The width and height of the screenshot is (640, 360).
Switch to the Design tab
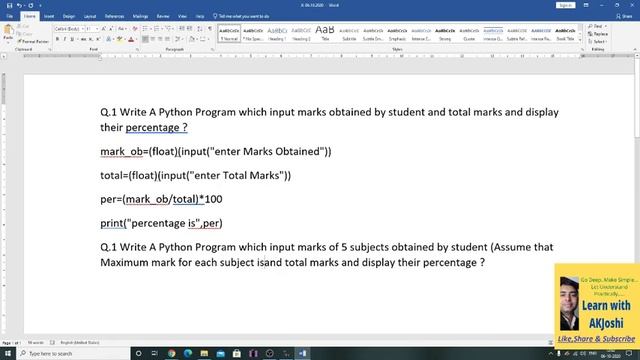(x=69, y=16)
